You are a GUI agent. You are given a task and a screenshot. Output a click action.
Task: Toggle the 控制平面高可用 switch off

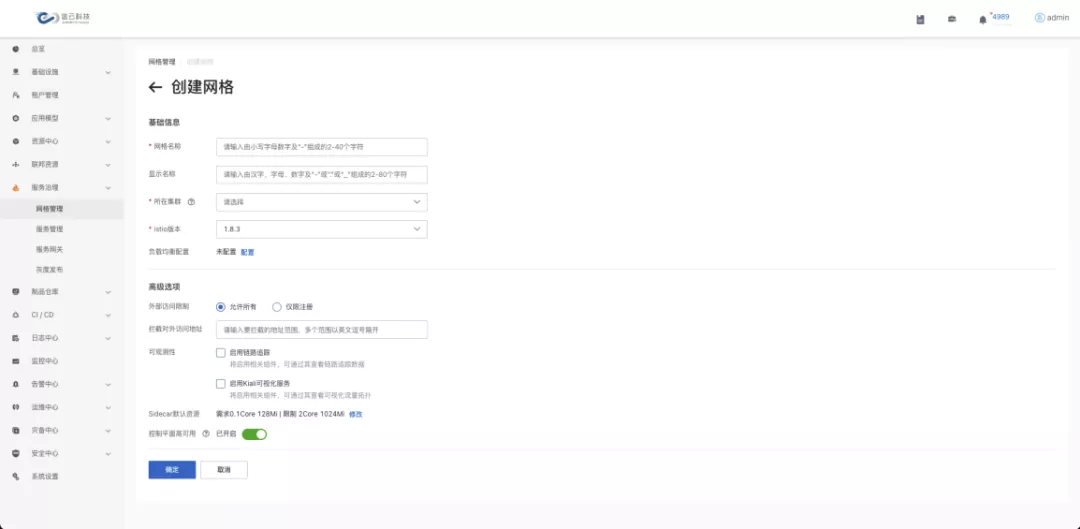point(254,434)
